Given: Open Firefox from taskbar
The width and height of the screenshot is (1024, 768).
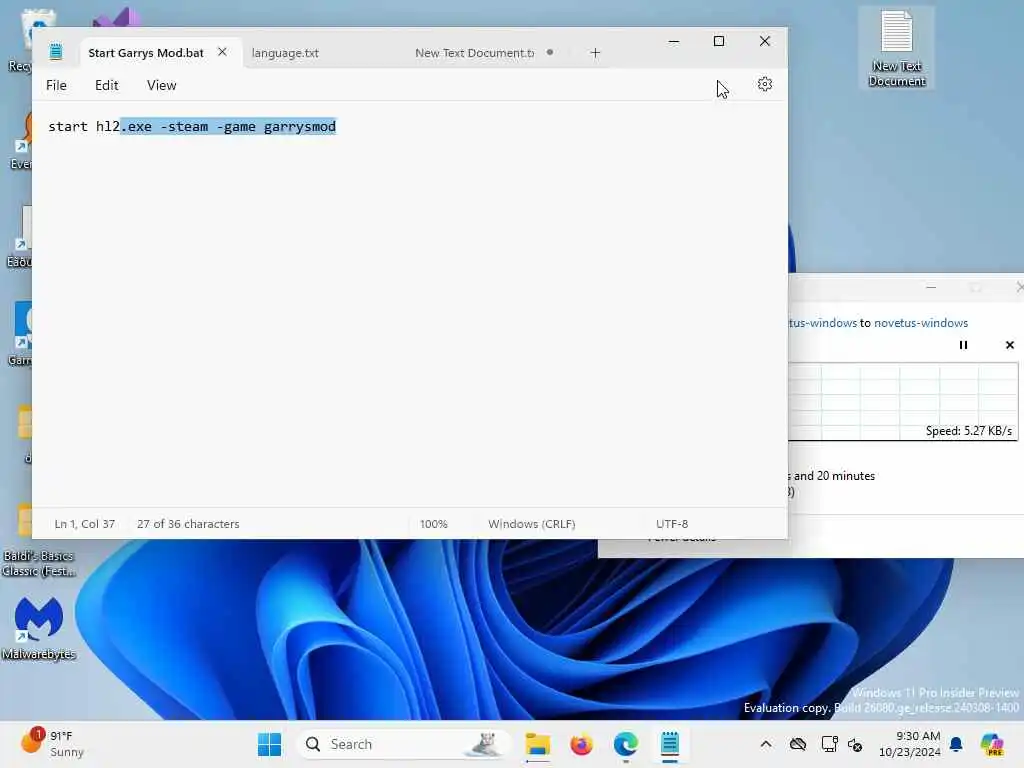Looking at the screenshot, I should [x=581, y=744].
